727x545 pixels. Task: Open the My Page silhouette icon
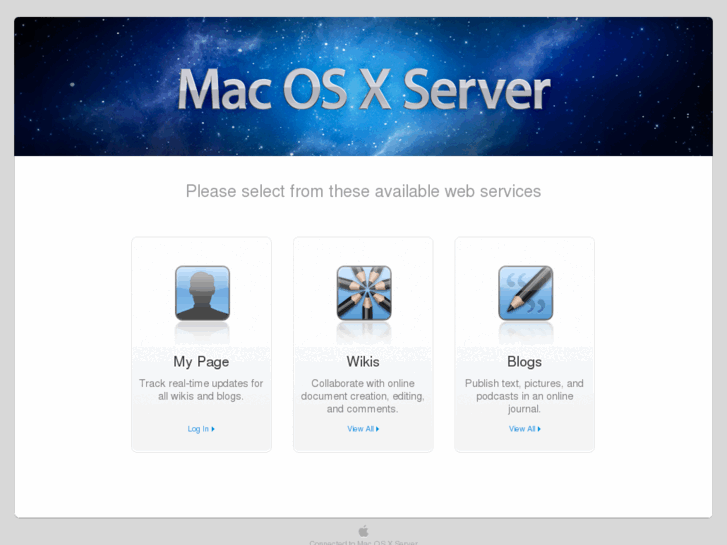(x=202, y=293)
